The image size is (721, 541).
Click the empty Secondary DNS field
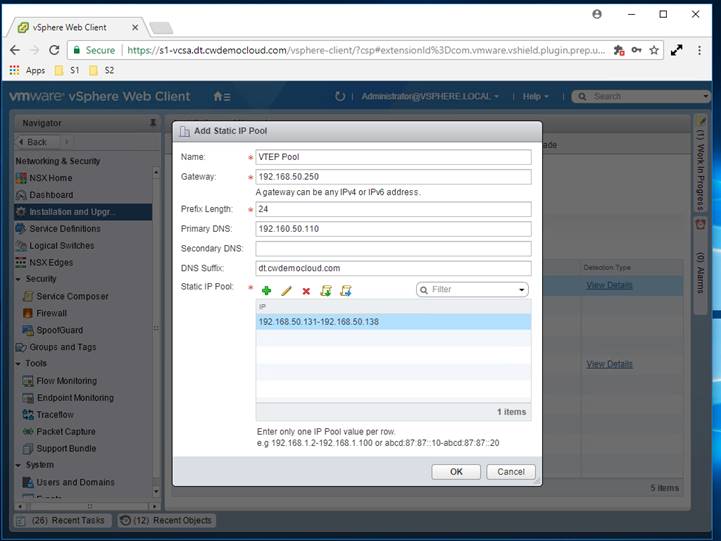click(x=393, y=249)
